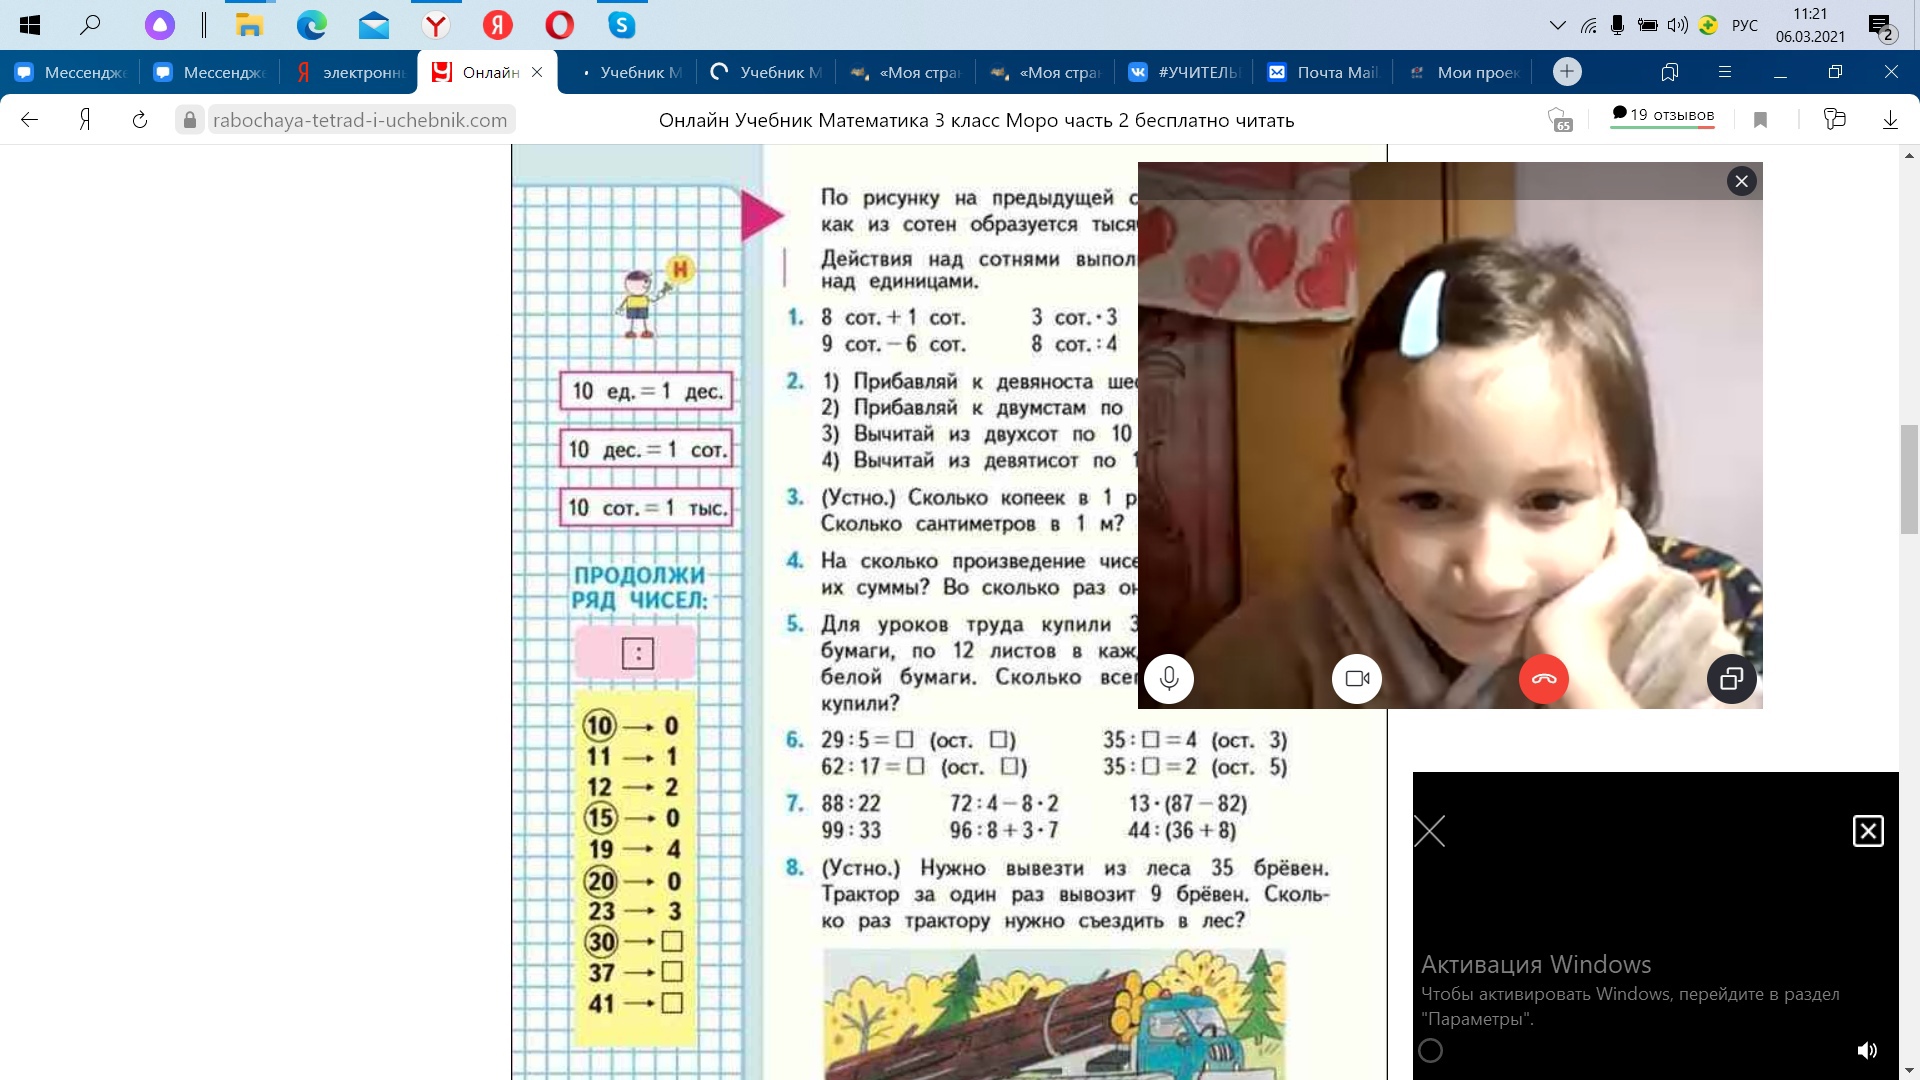1920x1080 pixels.
Task: Expand hidden system tray icons
Action: click(1557, 25)
